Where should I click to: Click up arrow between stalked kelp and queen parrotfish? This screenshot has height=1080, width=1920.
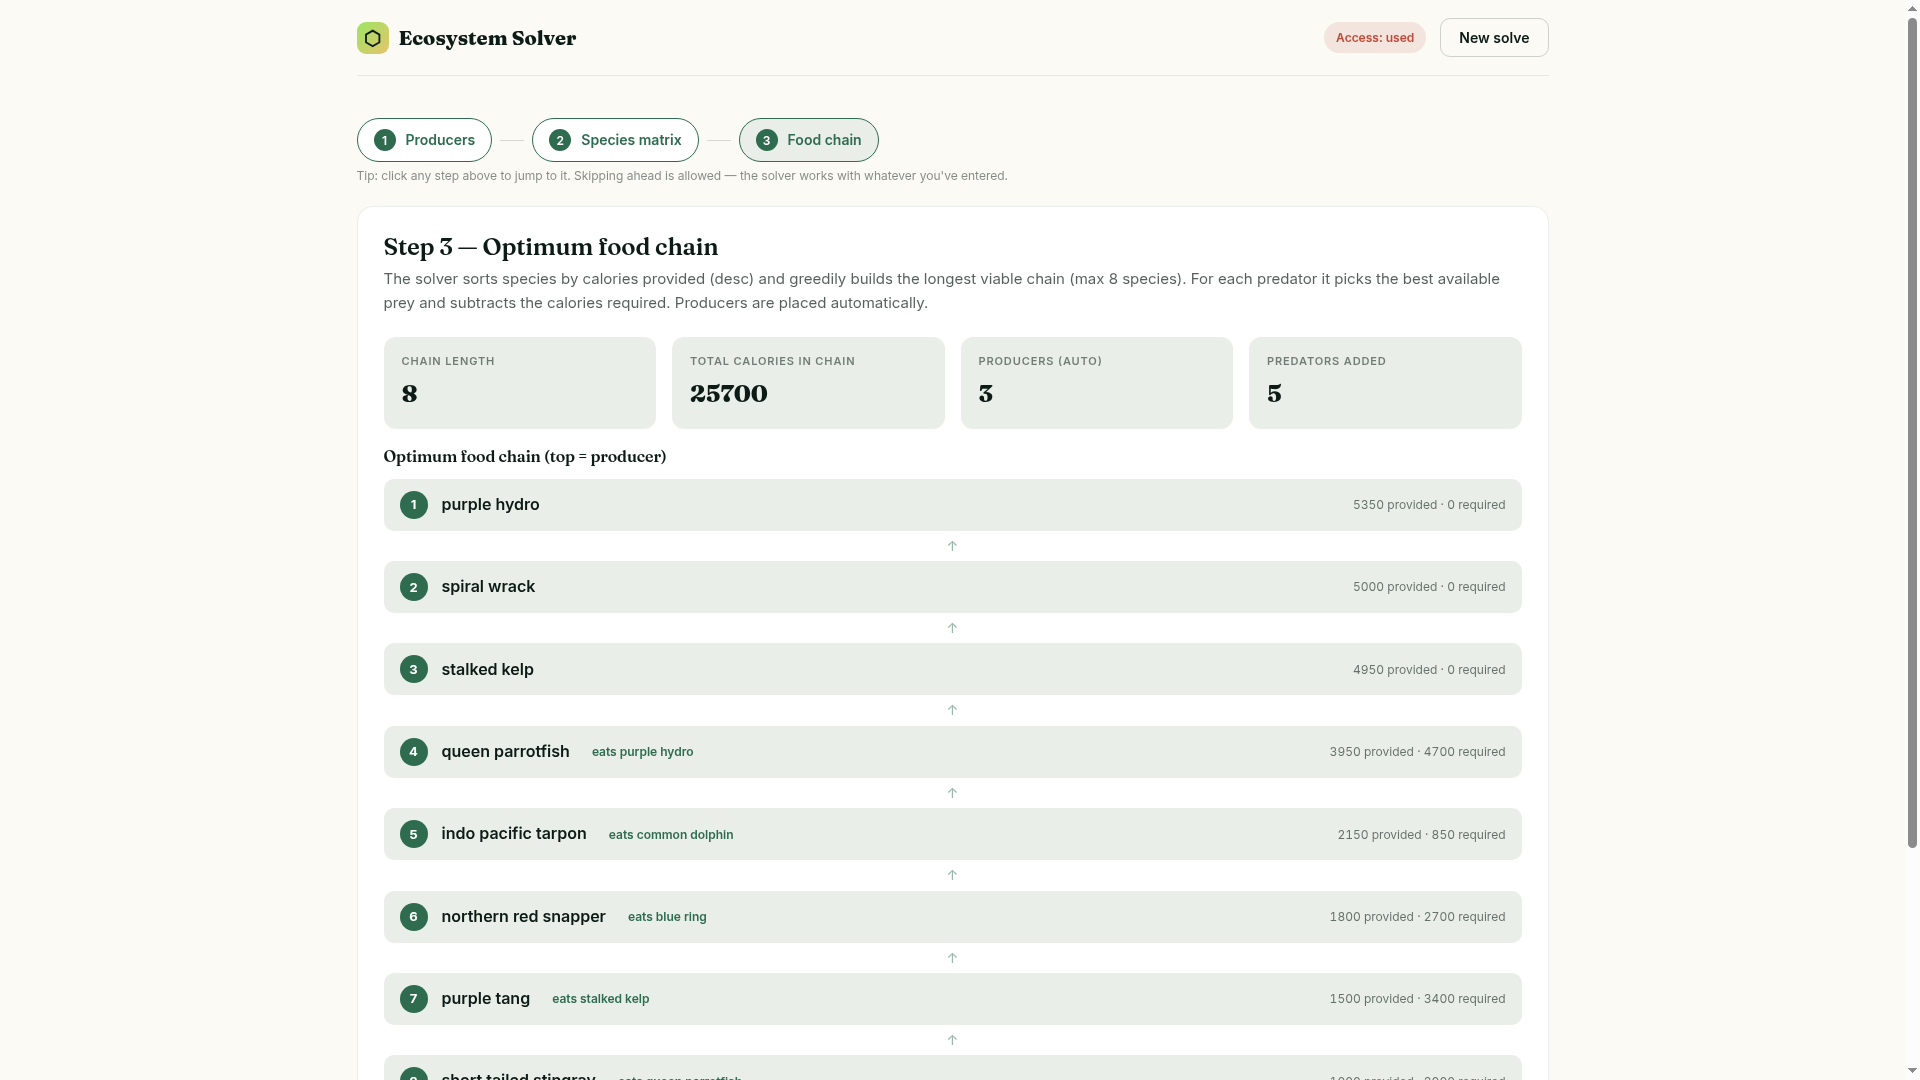(x=952, y=710)
